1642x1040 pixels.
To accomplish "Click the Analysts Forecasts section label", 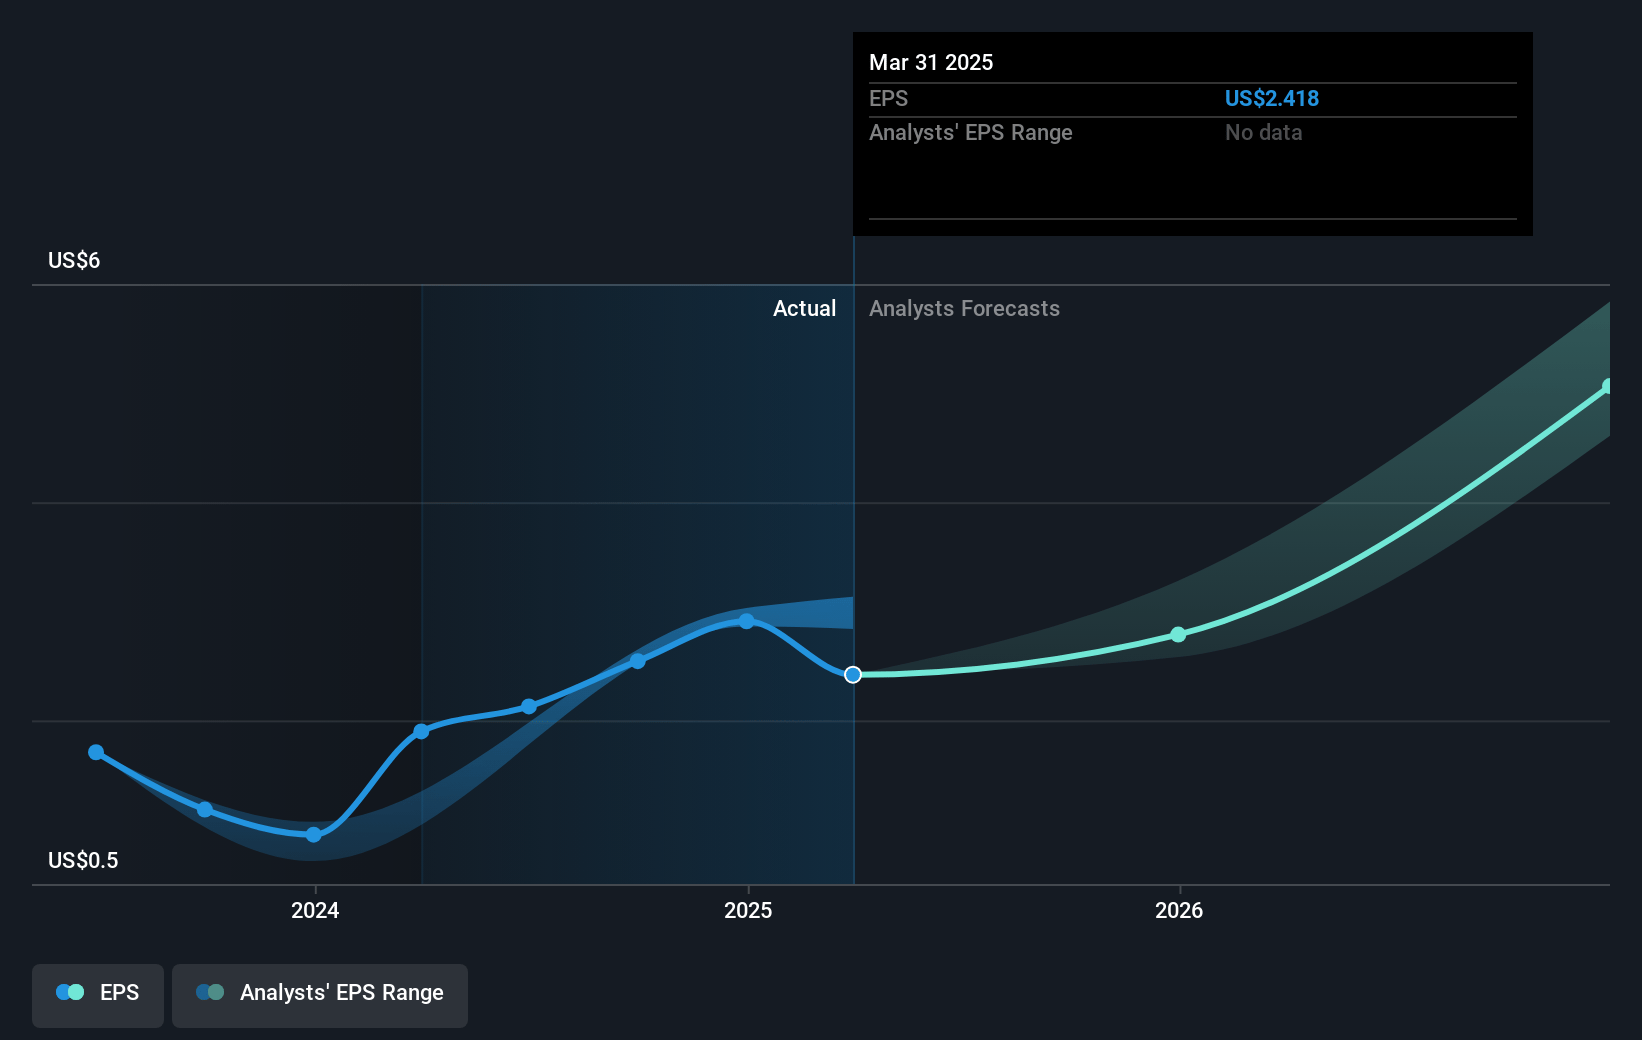I will coord(964,308).
